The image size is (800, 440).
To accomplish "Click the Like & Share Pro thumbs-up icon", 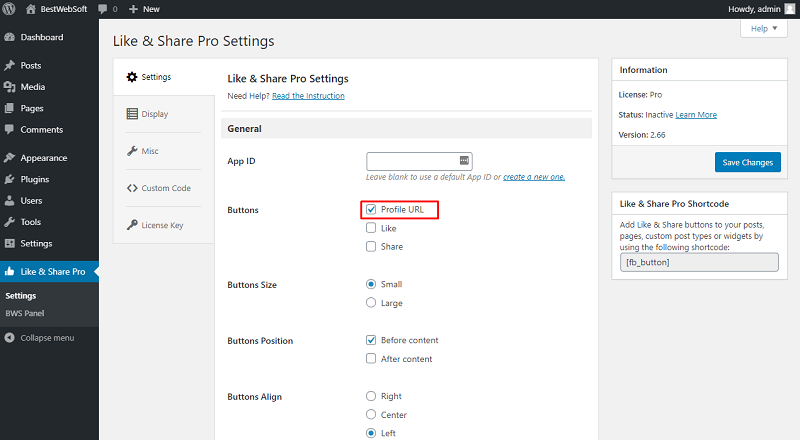I will pyautogui.click(x=9, y=272).
